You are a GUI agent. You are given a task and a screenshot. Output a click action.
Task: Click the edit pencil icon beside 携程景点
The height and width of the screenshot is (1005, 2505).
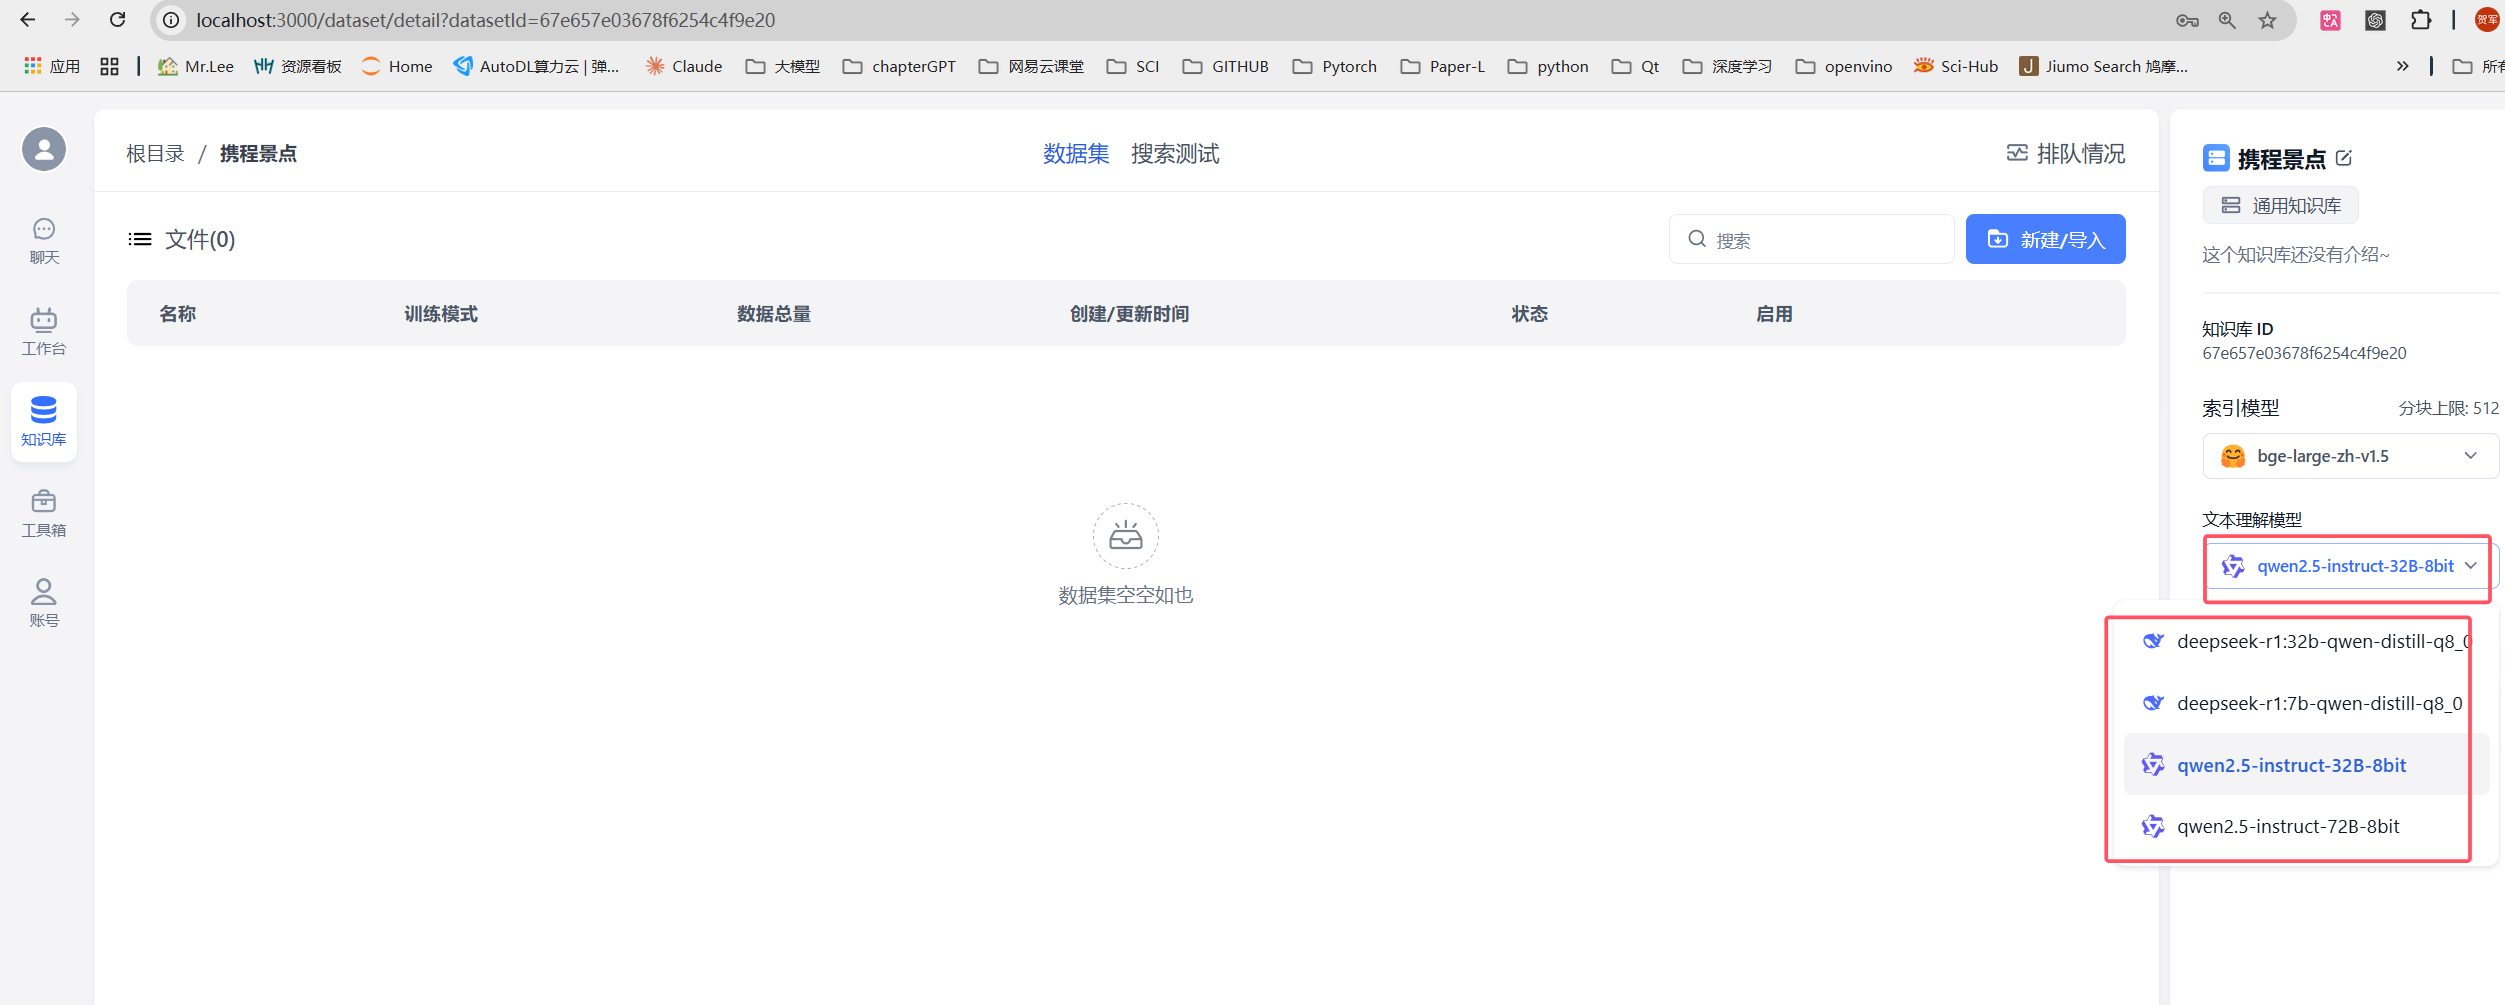point(2344,158)
